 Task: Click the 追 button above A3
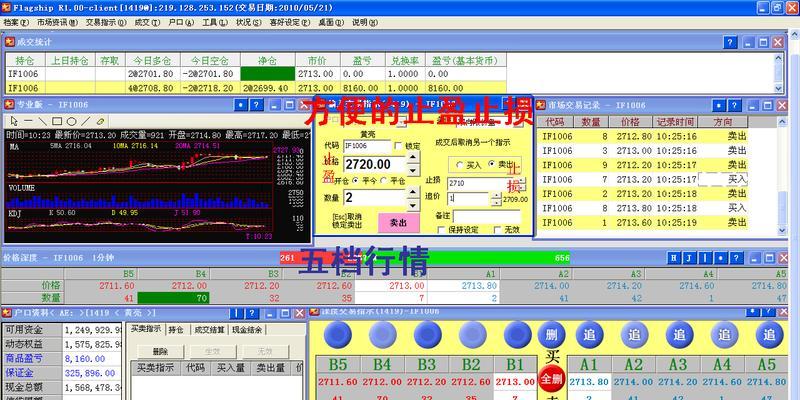coord(680,335)
